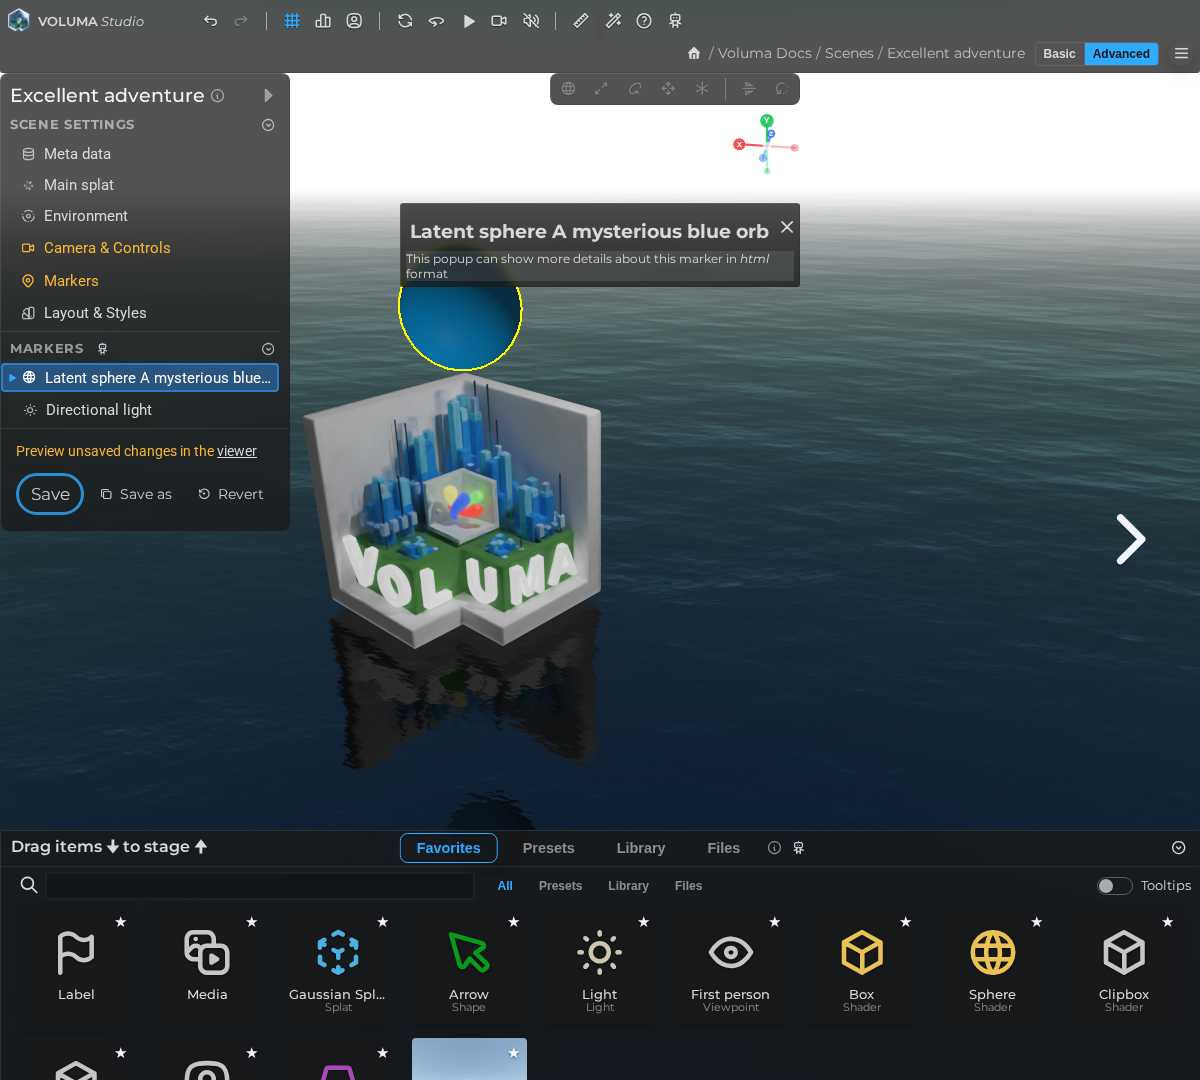The image size is (1200, 1080).
Task: Toggle the muted audio icon
Action: pos(531,21)
